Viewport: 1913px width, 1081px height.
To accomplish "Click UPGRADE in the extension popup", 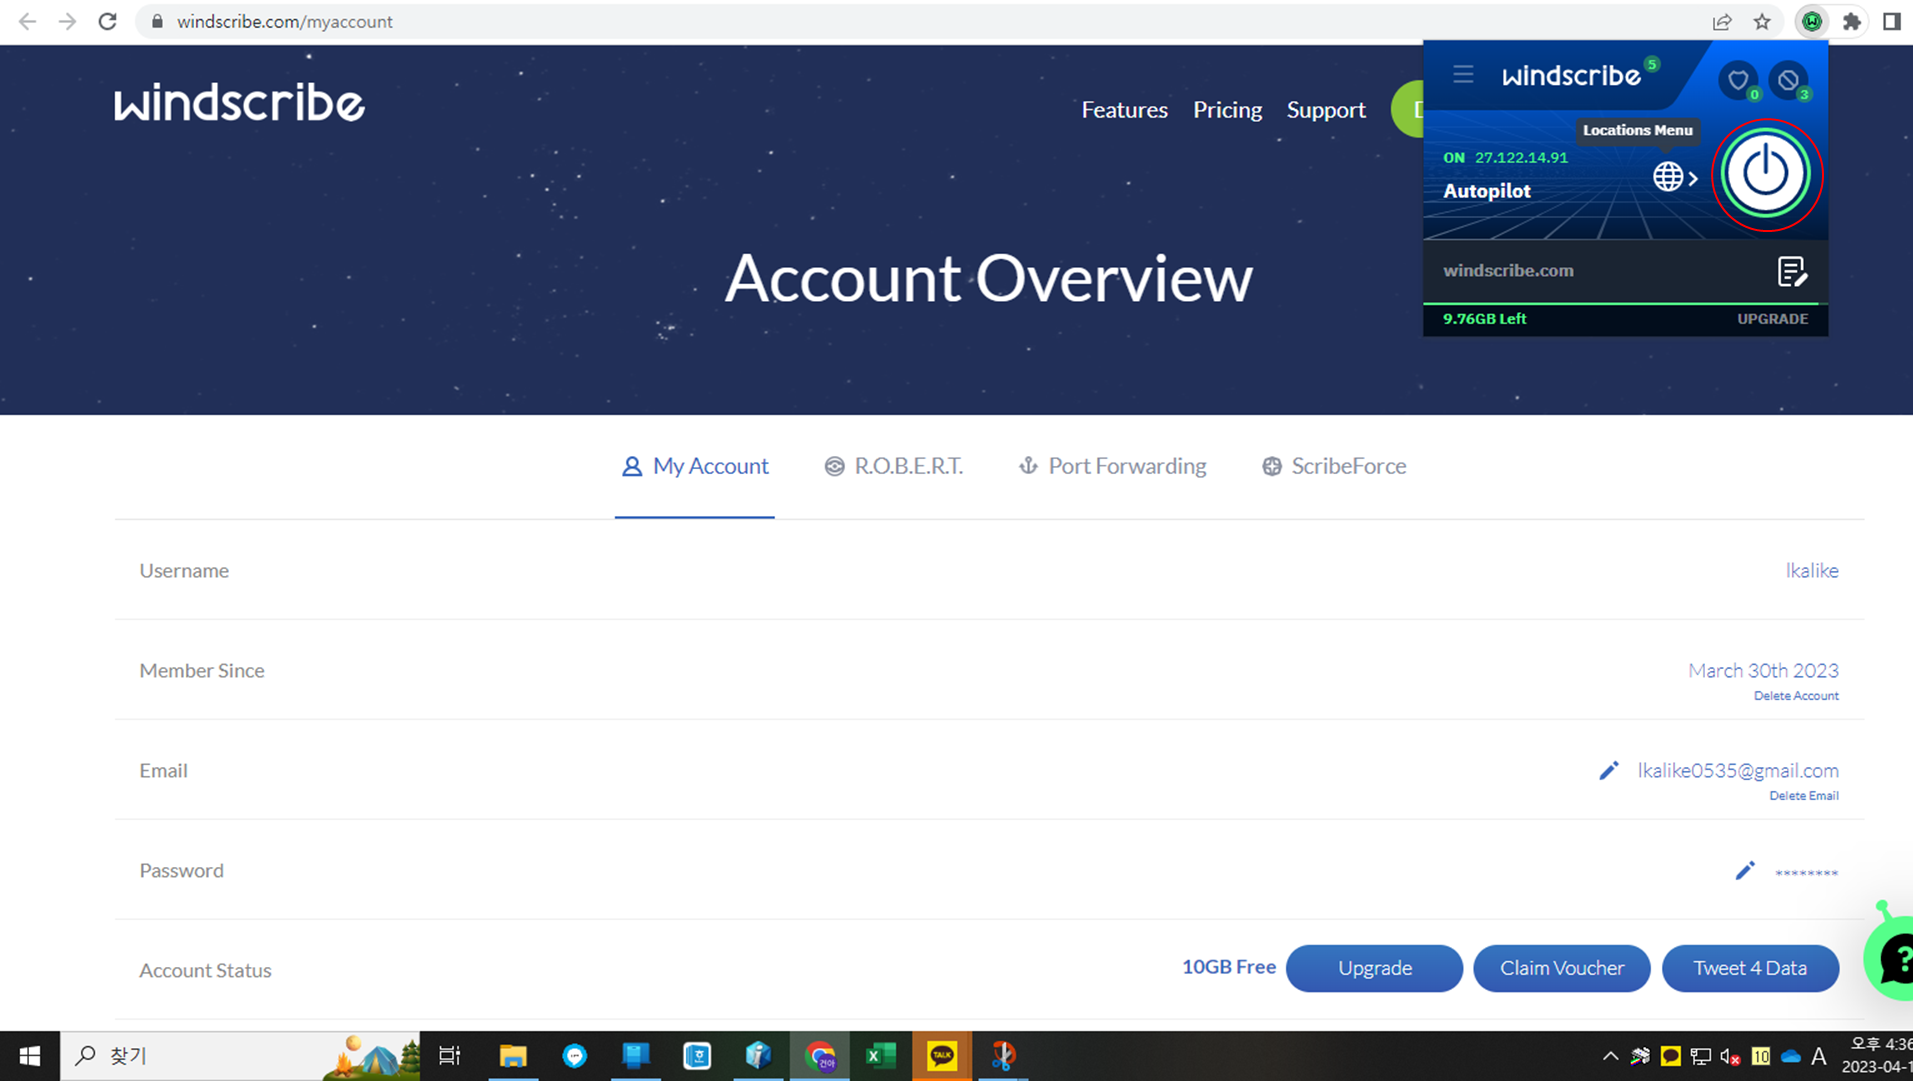I will (x=1772, y=319).
